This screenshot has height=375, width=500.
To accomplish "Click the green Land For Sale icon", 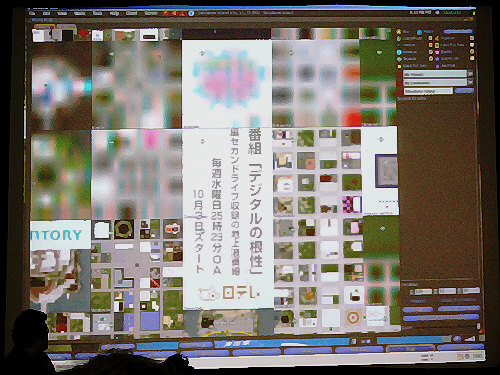I will pos(437,45).
